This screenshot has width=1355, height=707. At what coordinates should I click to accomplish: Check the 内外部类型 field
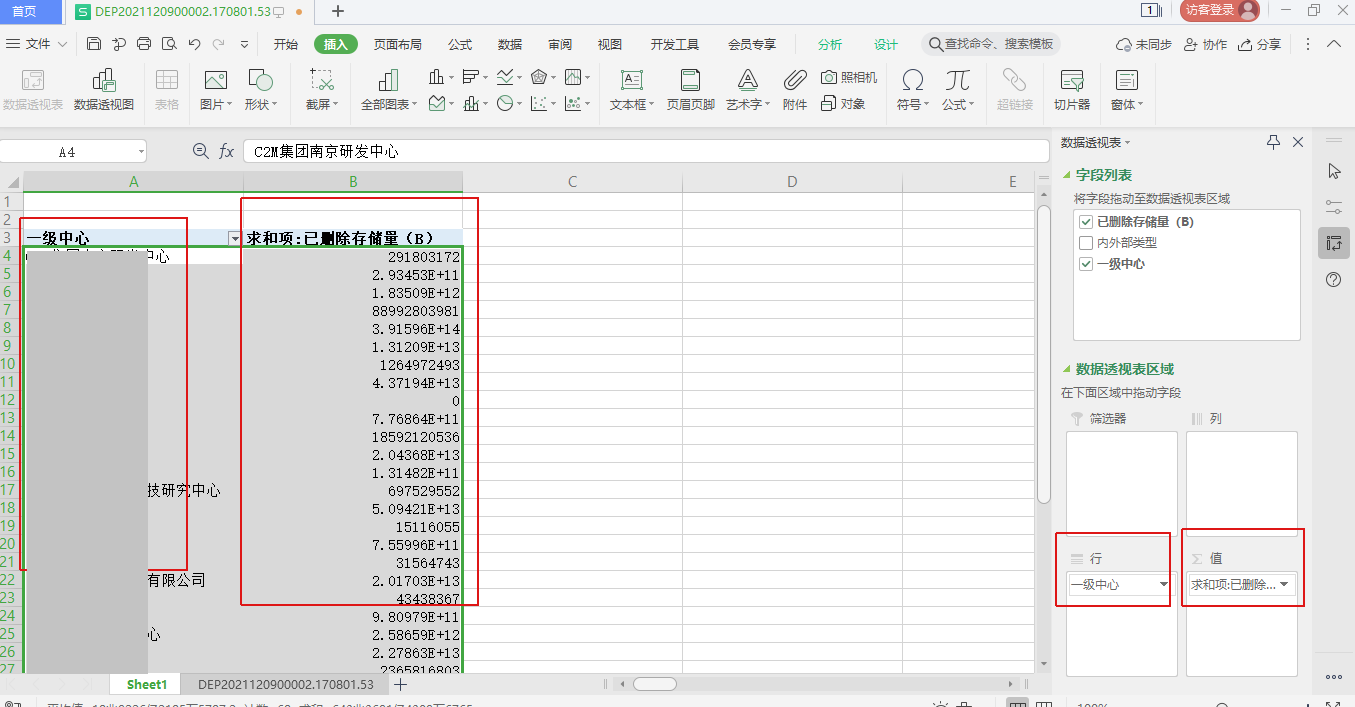click(x=1086, y=243)
